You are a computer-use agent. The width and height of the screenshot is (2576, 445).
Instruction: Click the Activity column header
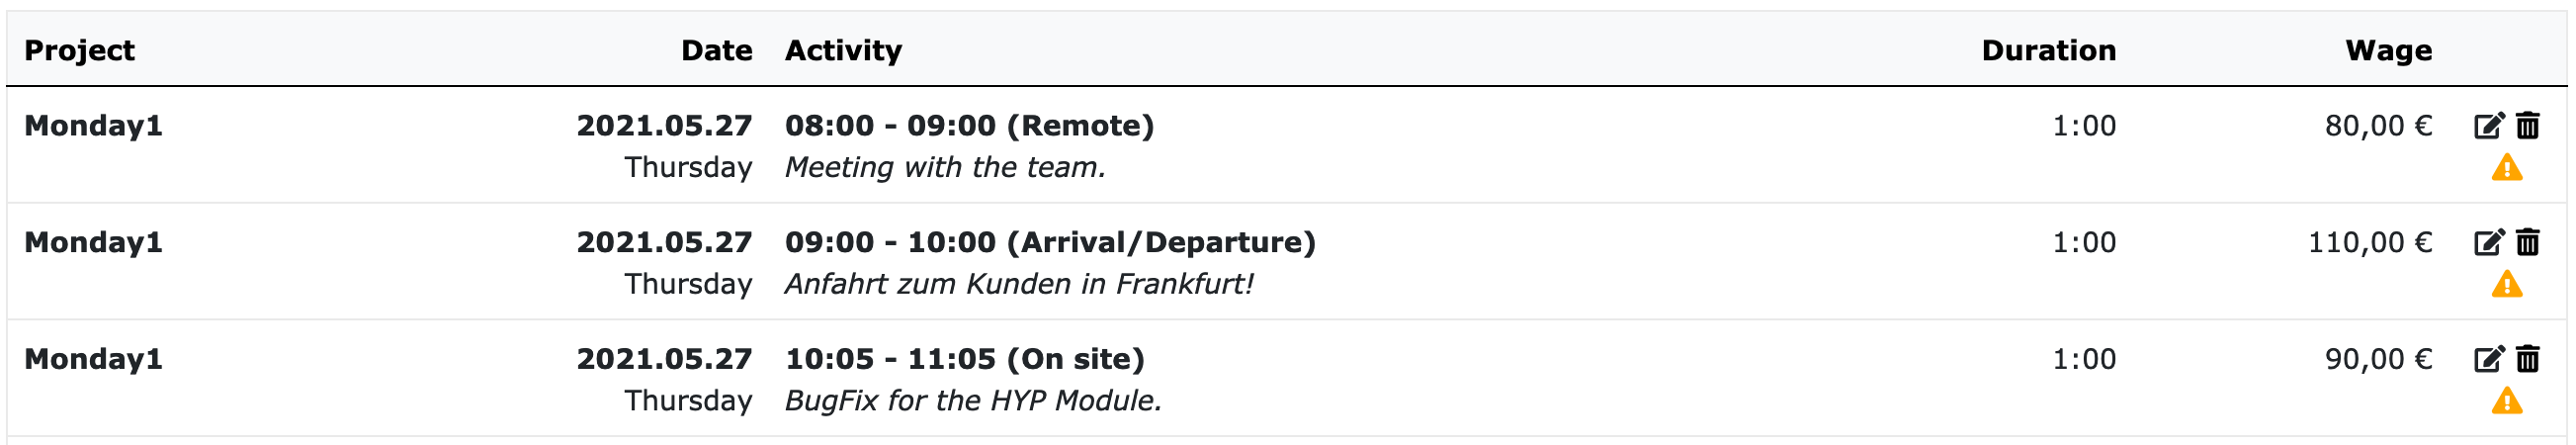843,51
